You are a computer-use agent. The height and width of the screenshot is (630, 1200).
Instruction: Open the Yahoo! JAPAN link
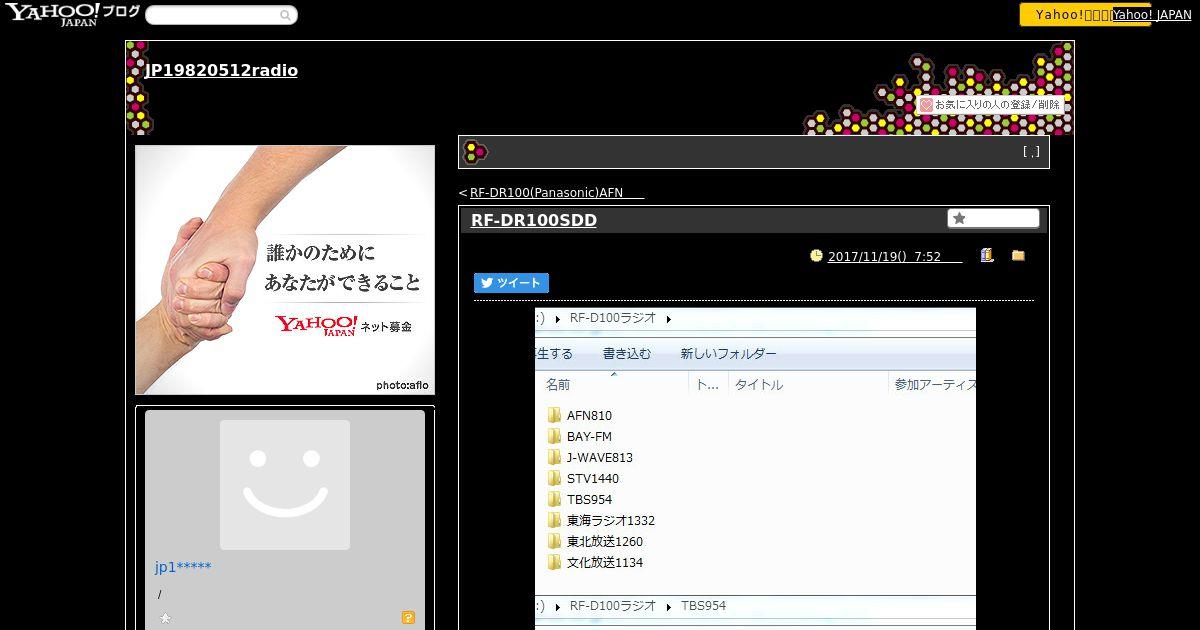point(1151,15)
